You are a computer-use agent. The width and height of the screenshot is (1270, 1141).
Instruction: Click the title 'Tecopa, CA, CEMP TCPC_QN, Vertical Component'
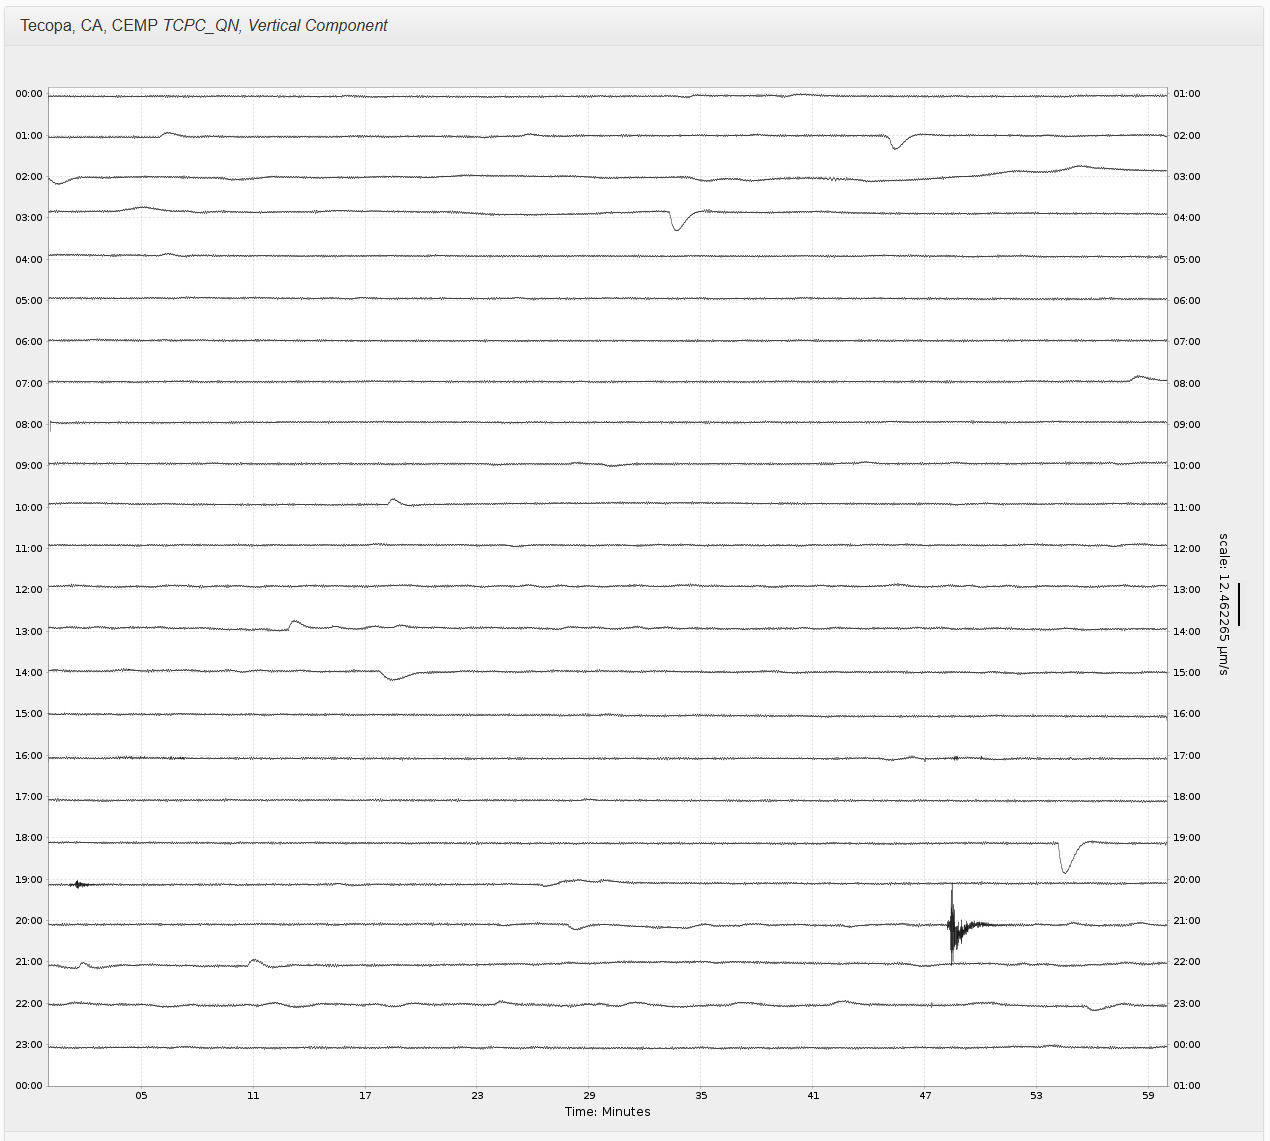tap(204, 26)
